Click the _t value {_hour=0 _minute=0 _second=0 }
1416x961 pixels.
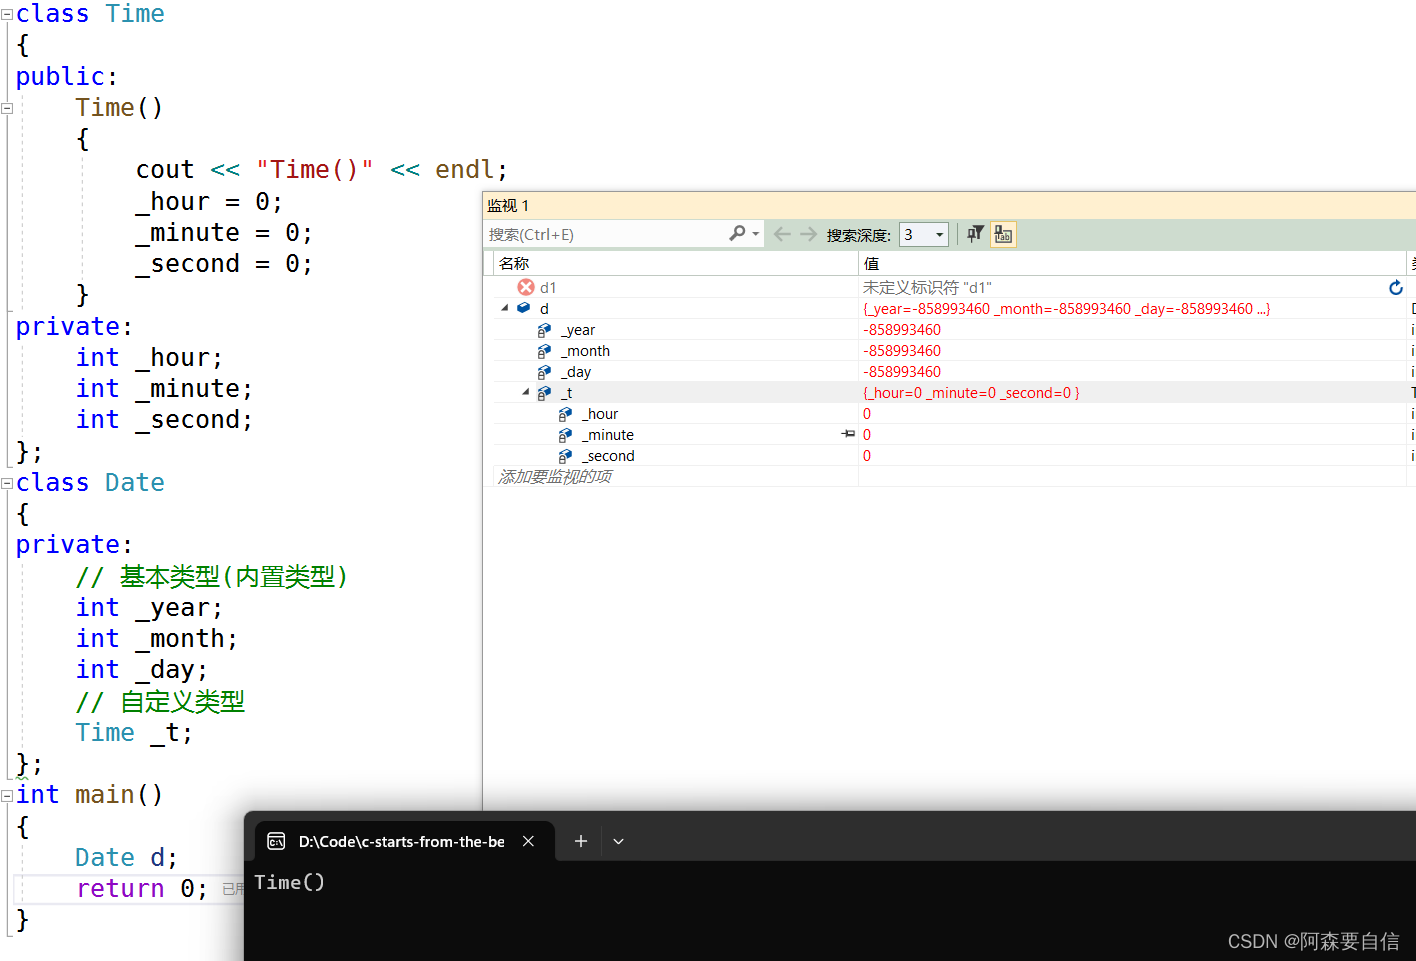(971, 393)
